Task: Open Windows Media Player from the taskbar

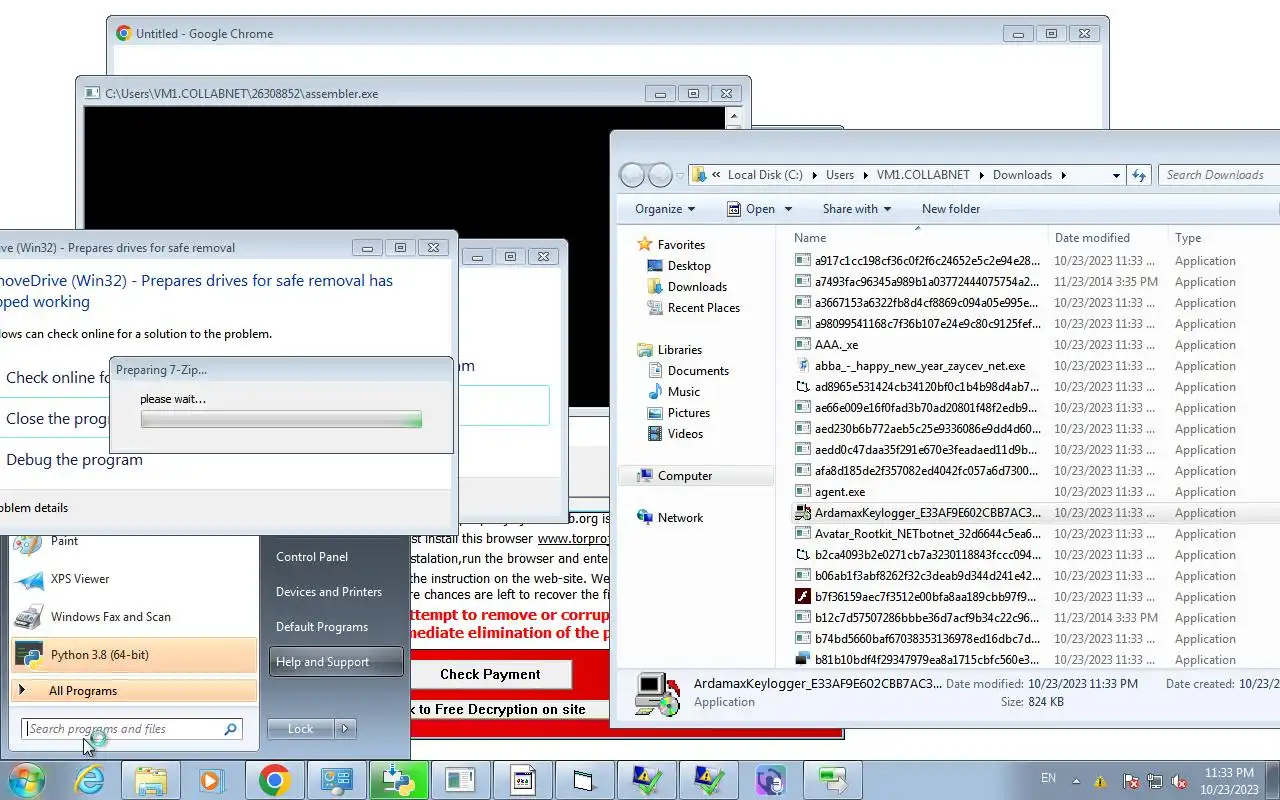Action: coord(212,780)
